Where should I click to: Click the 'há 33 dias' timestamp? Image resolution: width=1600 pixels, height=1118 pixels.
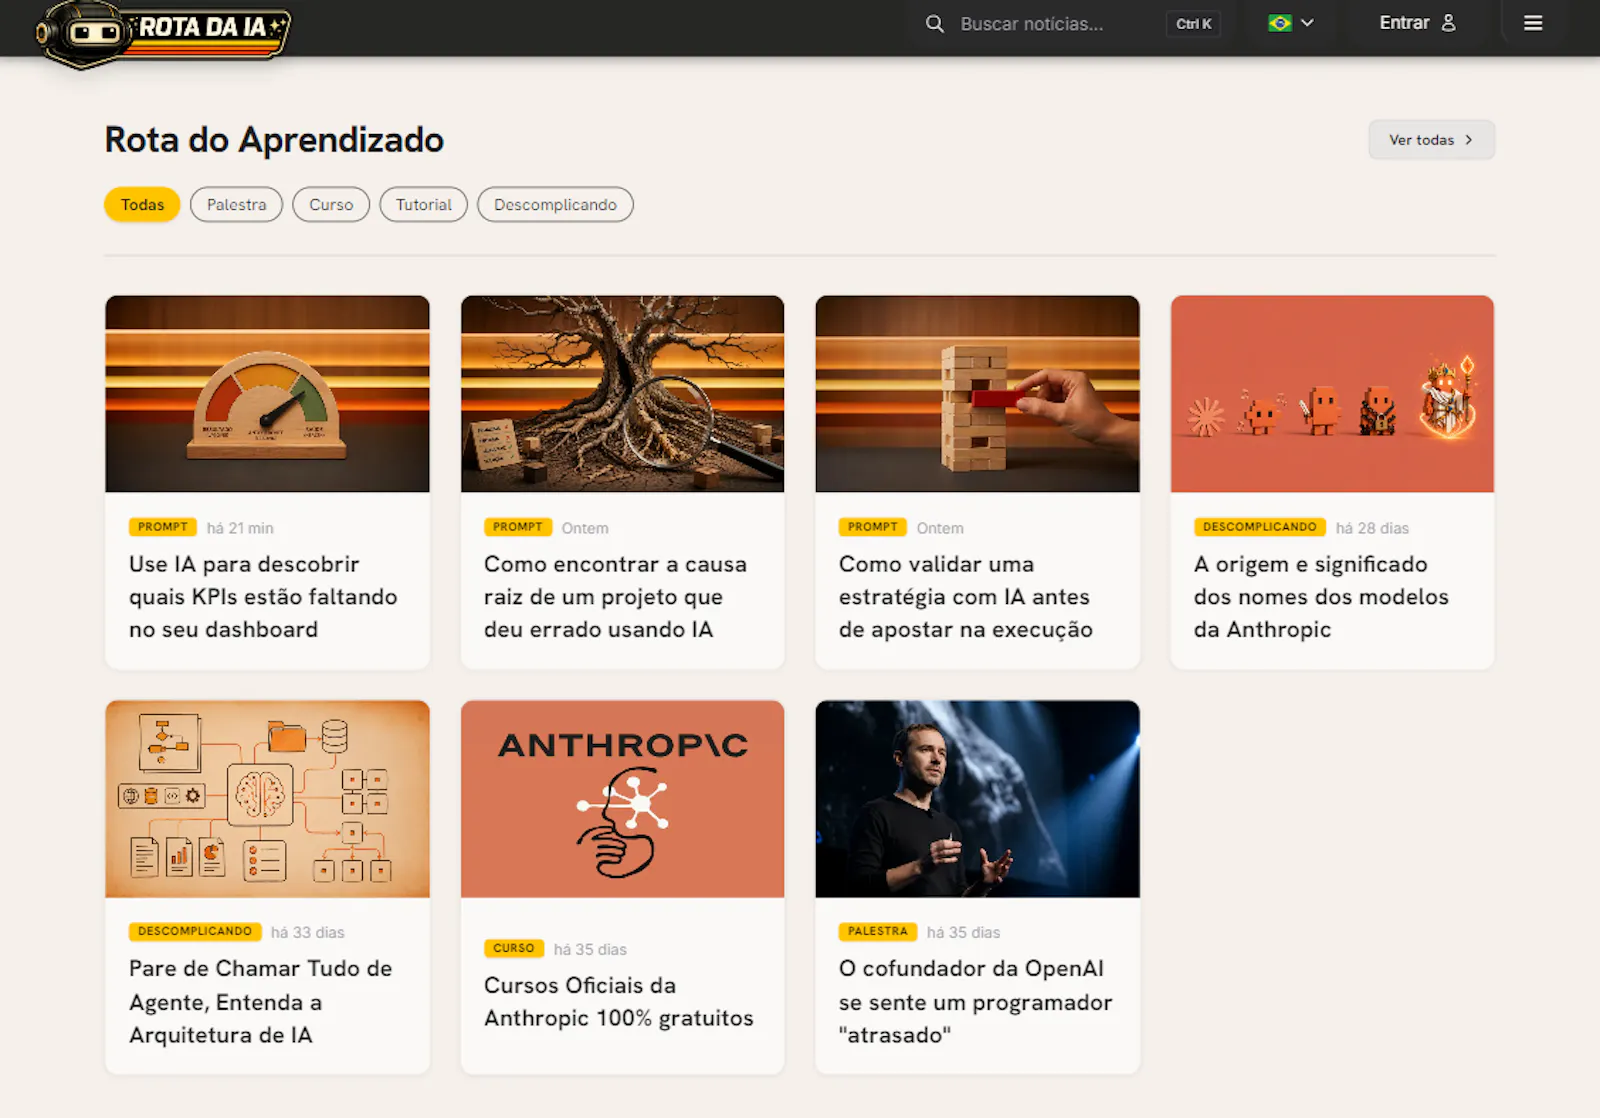(308, 932)
